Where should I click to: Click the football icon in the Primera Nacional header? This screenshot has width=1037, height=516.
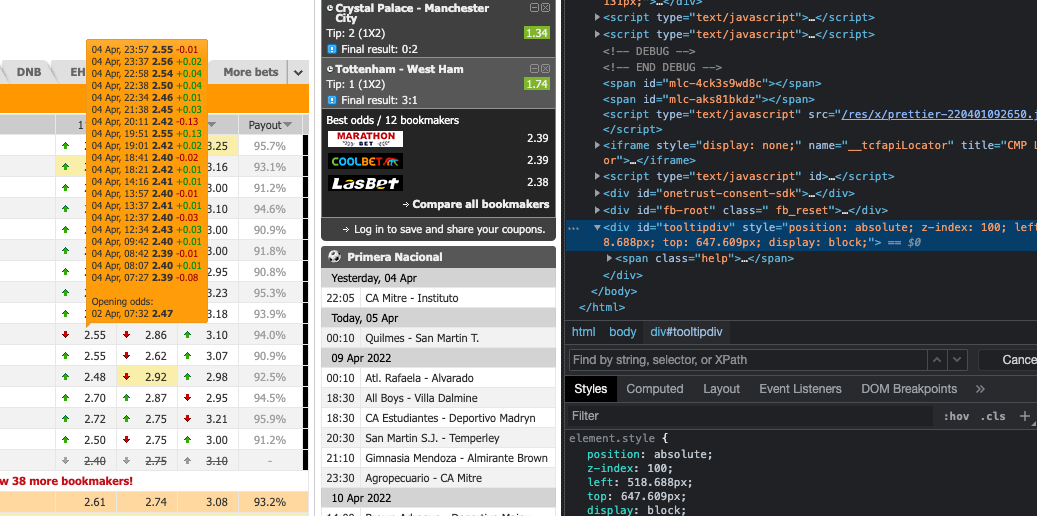point(335,257)
